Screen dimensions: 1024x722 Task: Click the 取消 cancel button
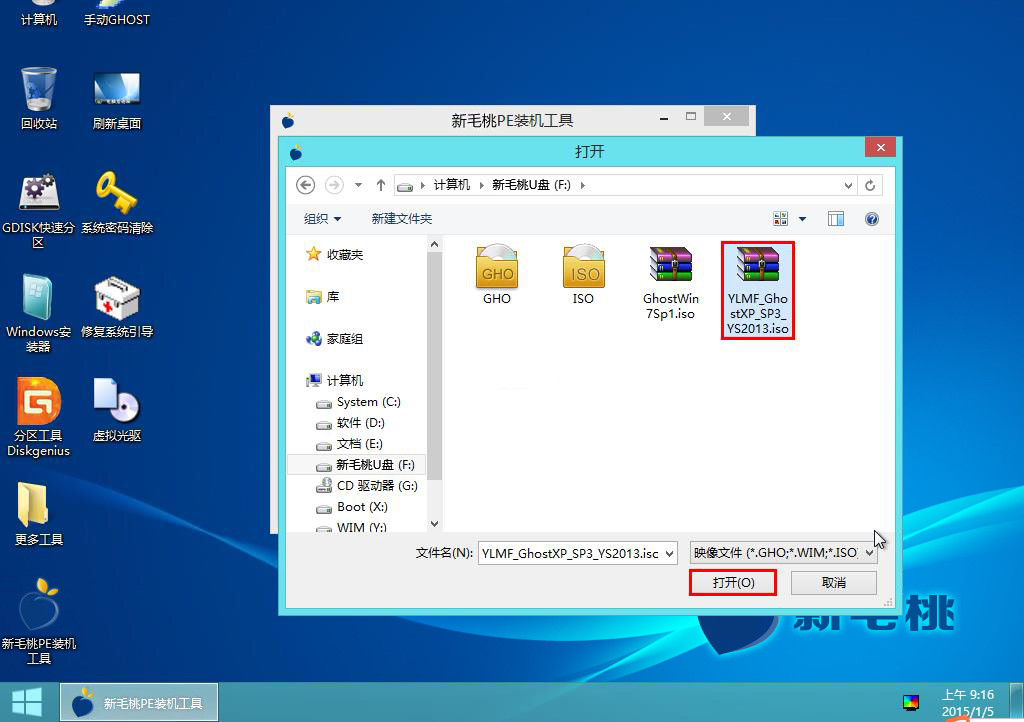point(833,582)
